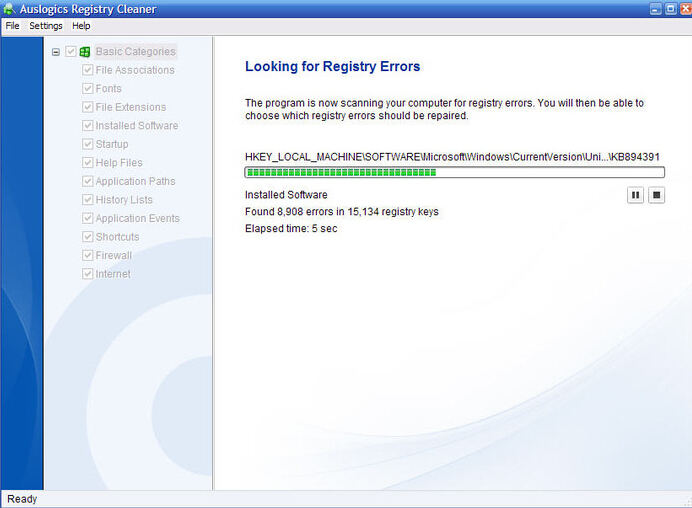Open the Help menu

click(81, 26)
